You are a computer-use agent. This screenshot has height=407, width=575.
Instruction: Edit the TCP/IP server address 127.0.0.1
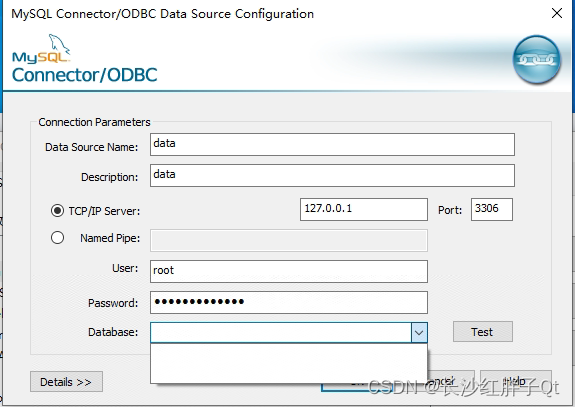(364, 209)
